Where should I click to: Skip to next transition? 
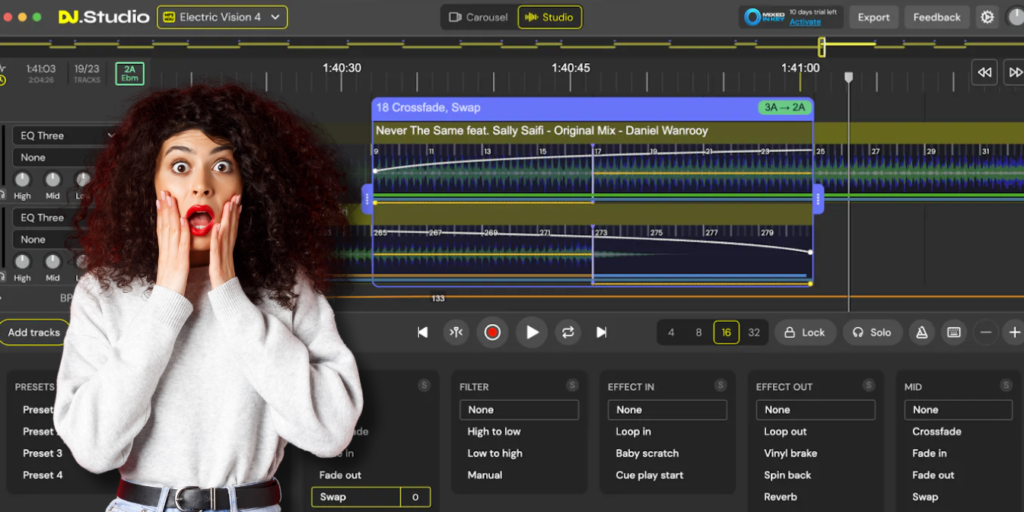(x=601, y=332)
